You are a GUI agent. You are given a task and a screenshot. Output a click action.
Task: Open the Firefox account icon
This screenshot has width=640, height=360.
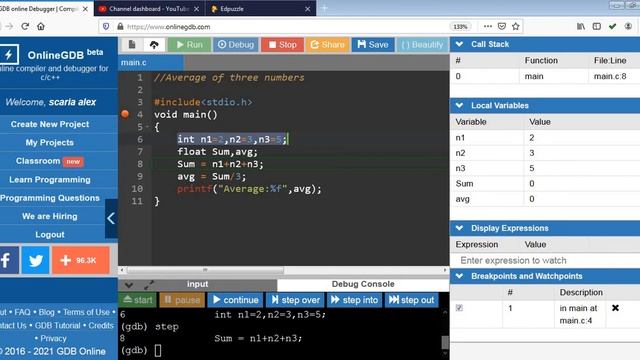(x=628, y=26)
